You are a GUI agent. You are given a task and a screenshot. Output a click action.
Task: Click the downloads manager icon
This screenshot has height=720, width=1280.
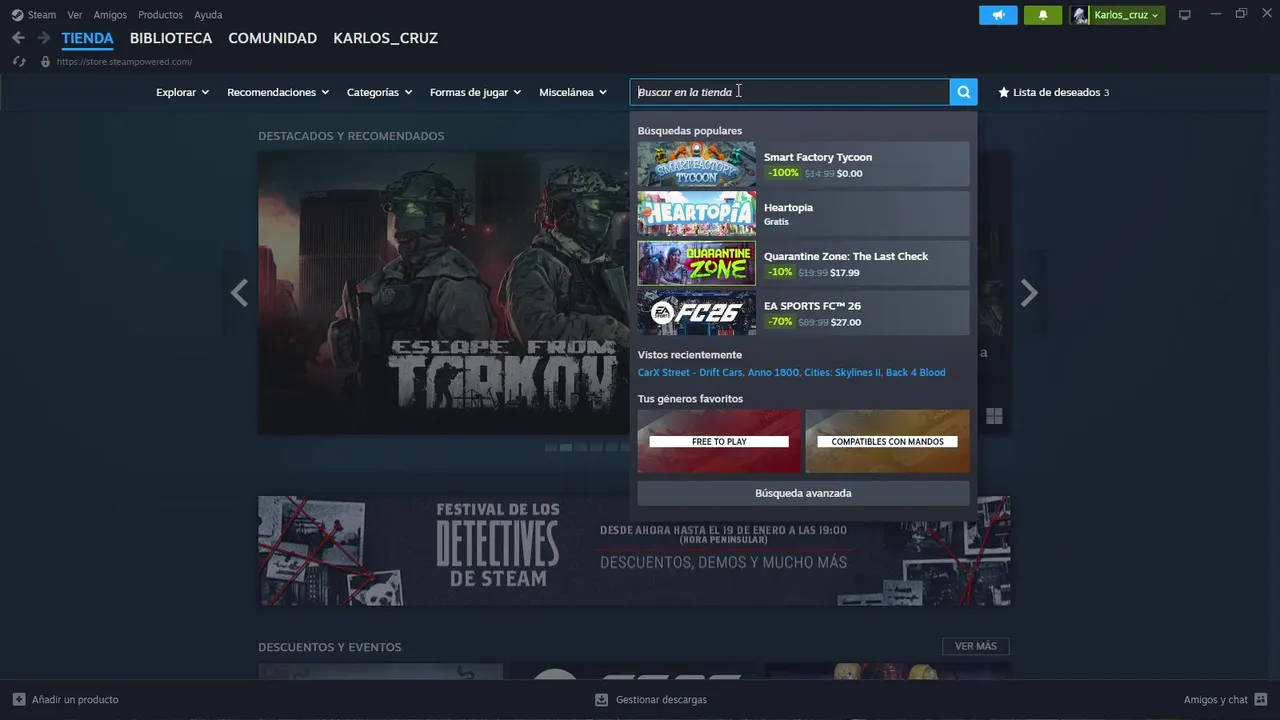601,700
